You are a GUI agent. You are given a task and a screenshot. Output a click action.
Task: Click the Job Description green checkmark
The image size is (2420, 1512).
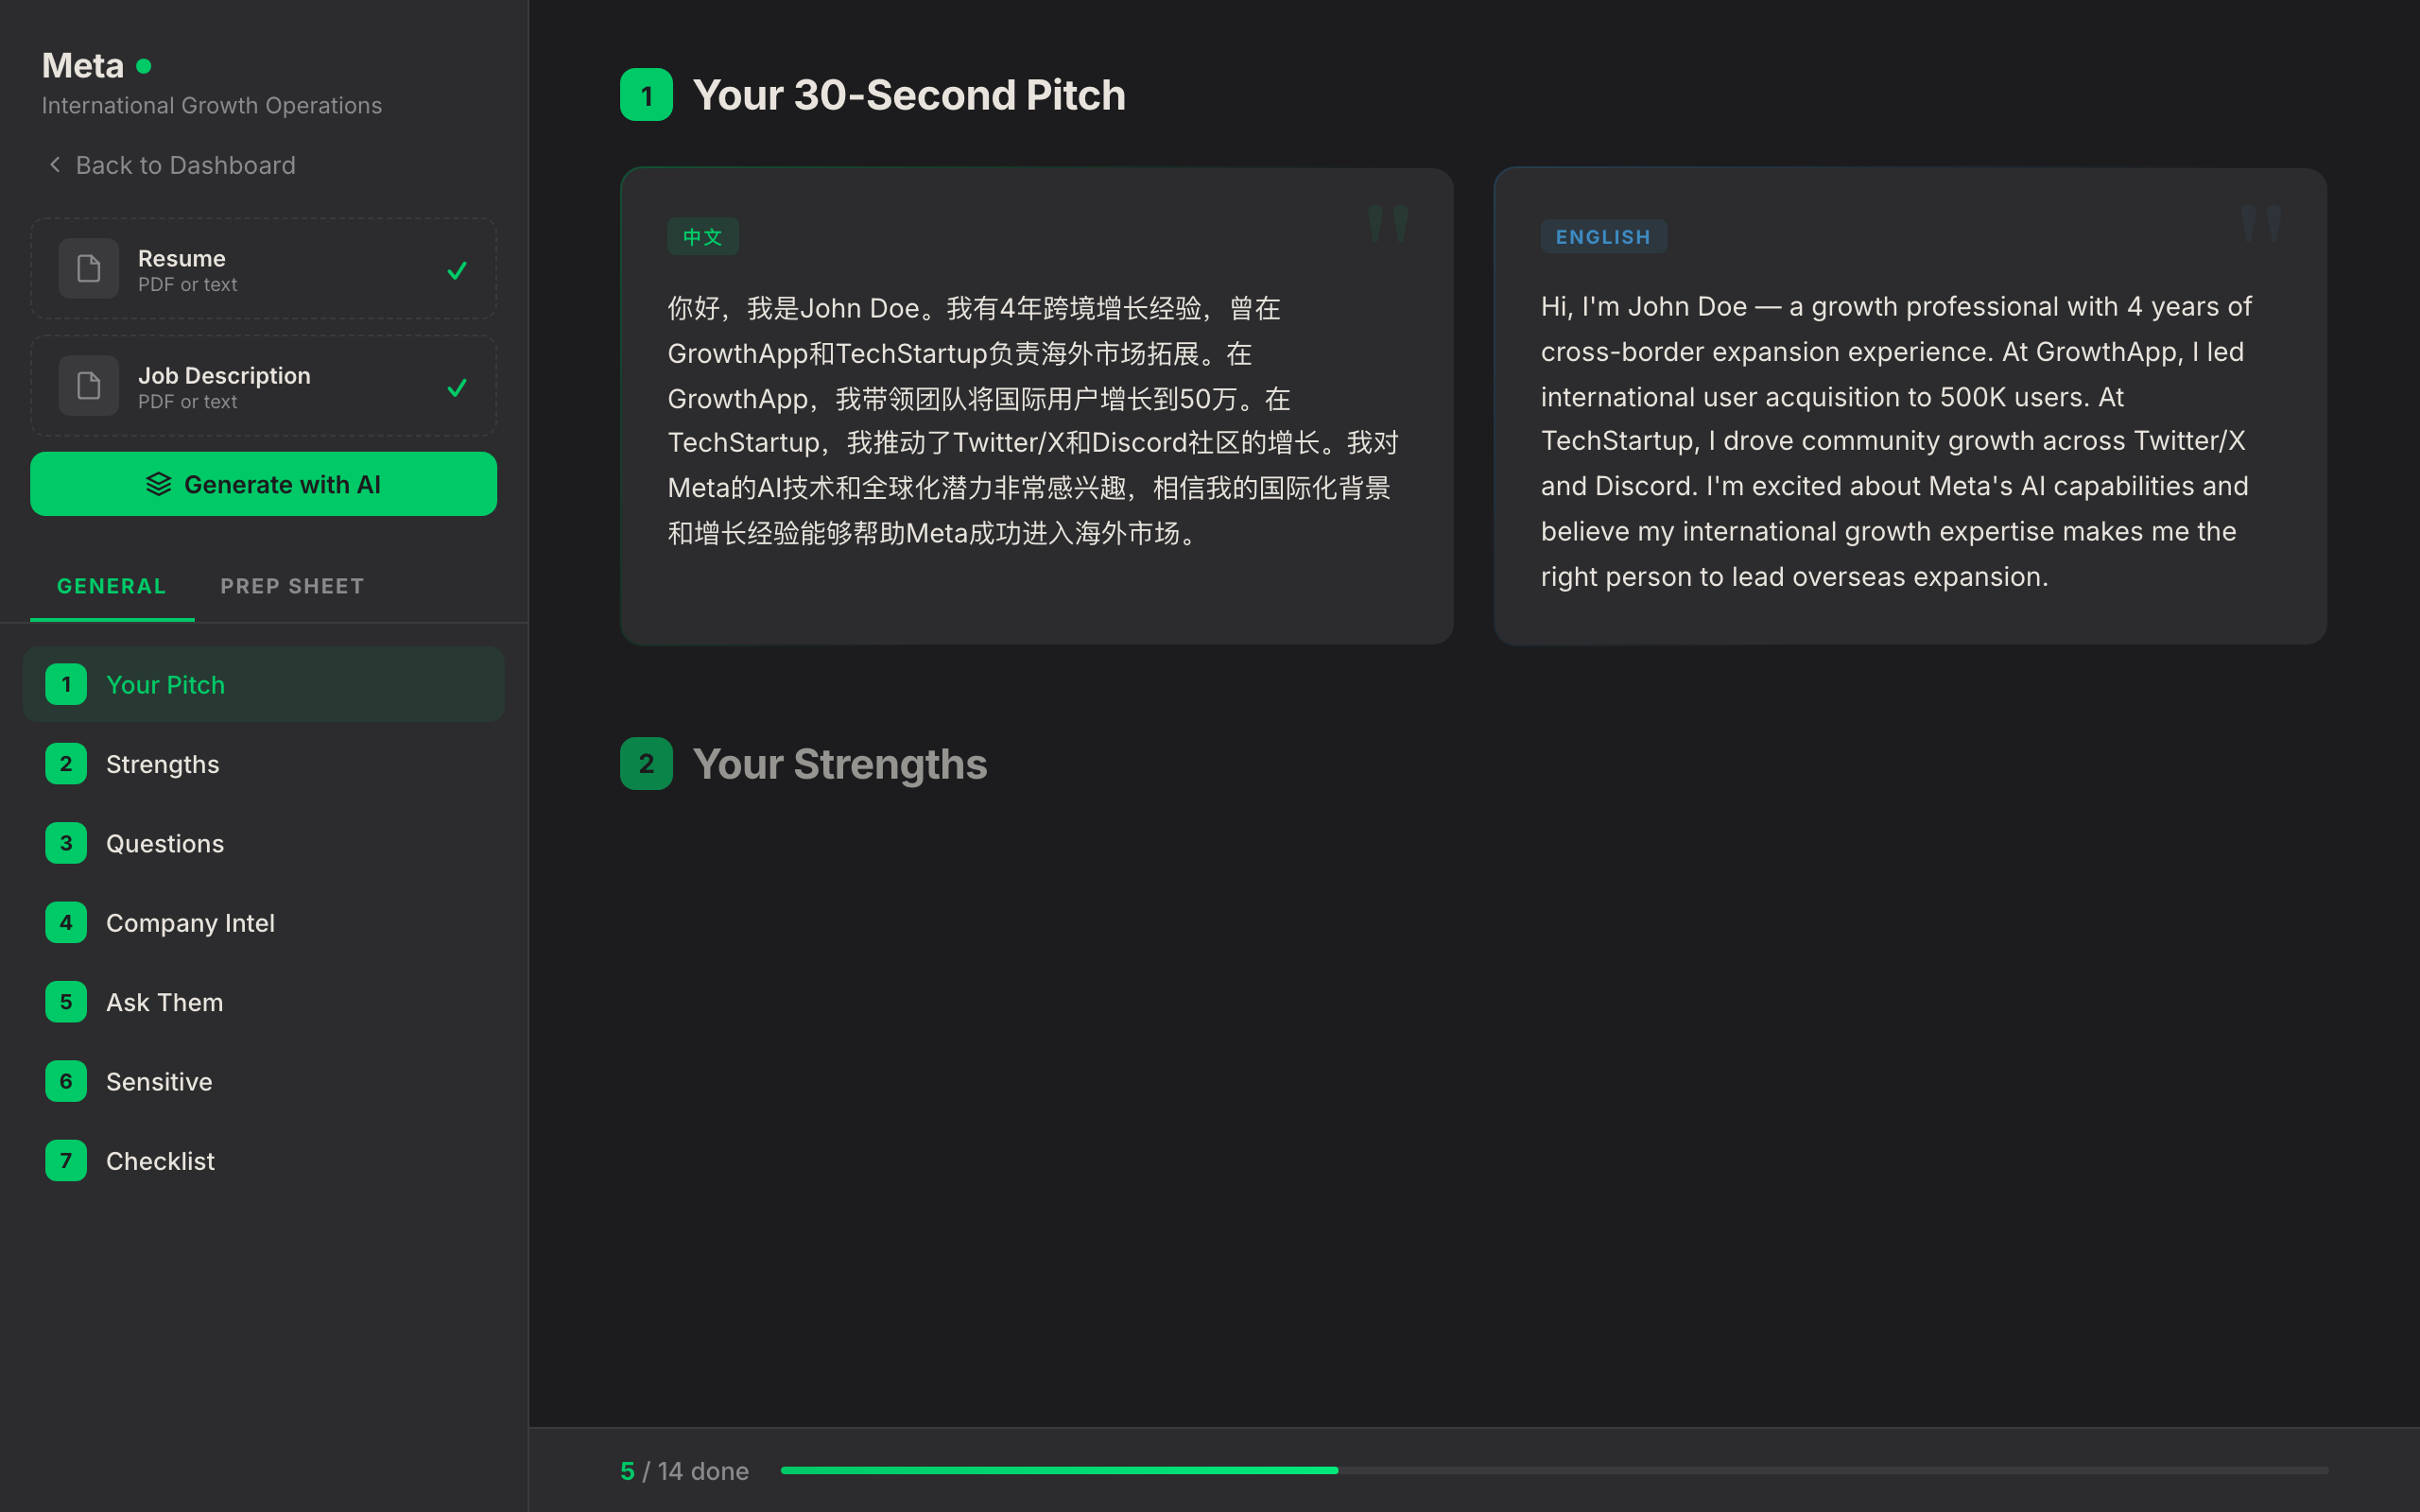pos(457,387)
